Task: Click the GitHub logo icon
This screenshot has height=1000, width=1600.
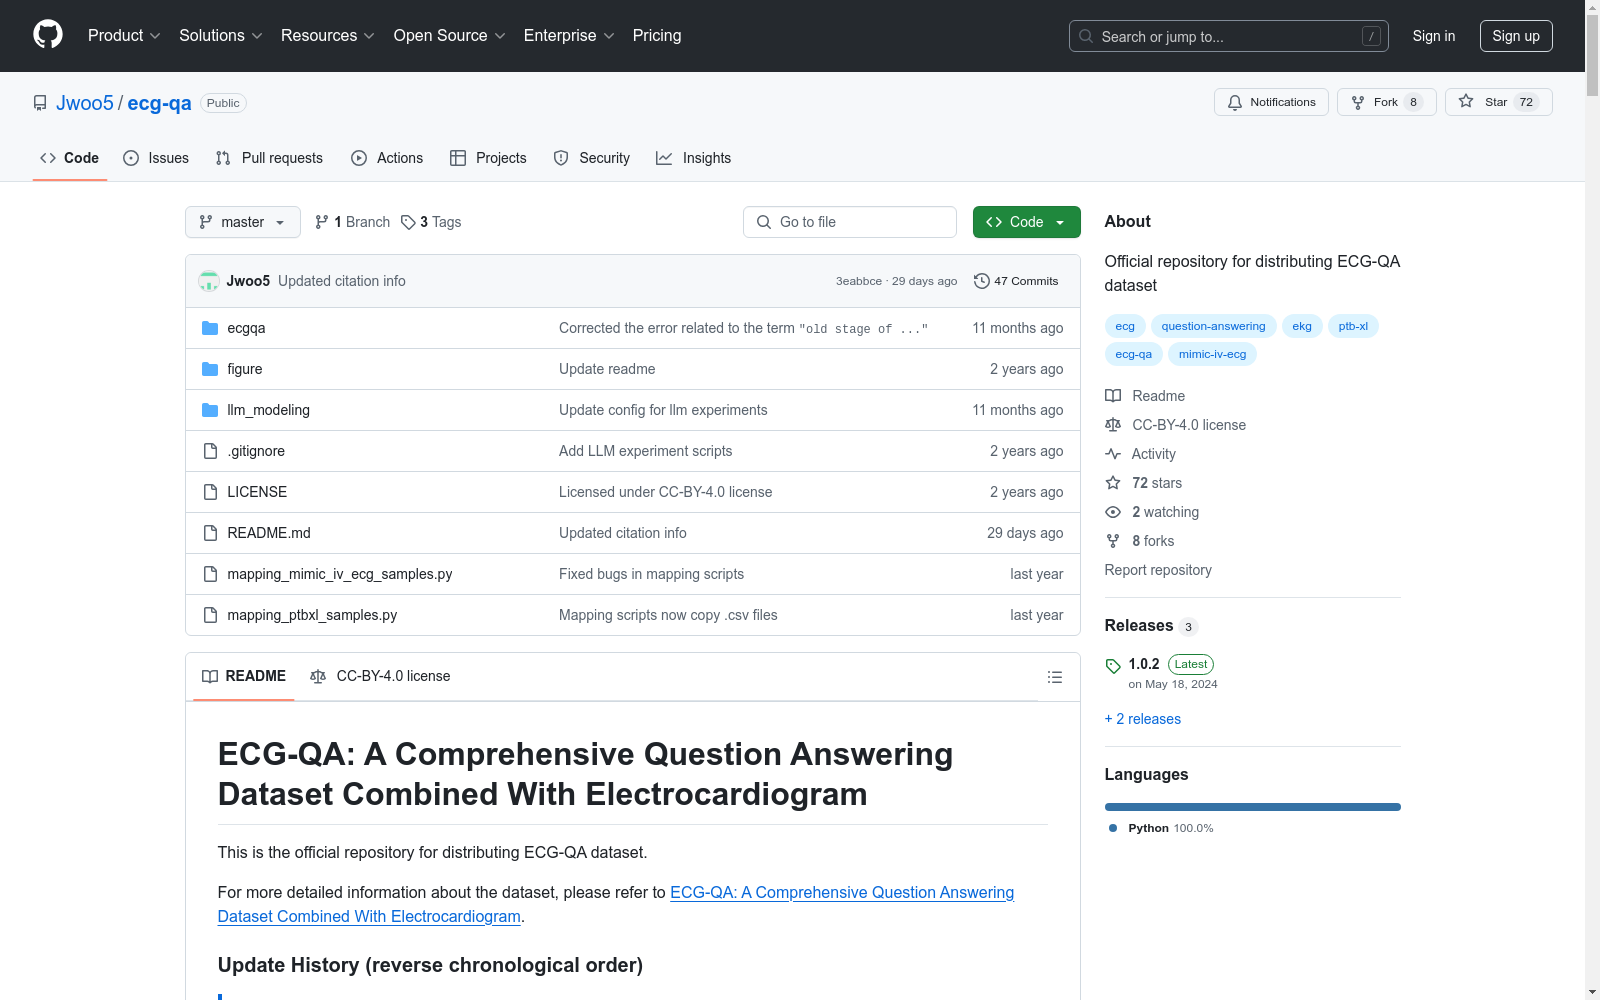Action: [48, 35]
